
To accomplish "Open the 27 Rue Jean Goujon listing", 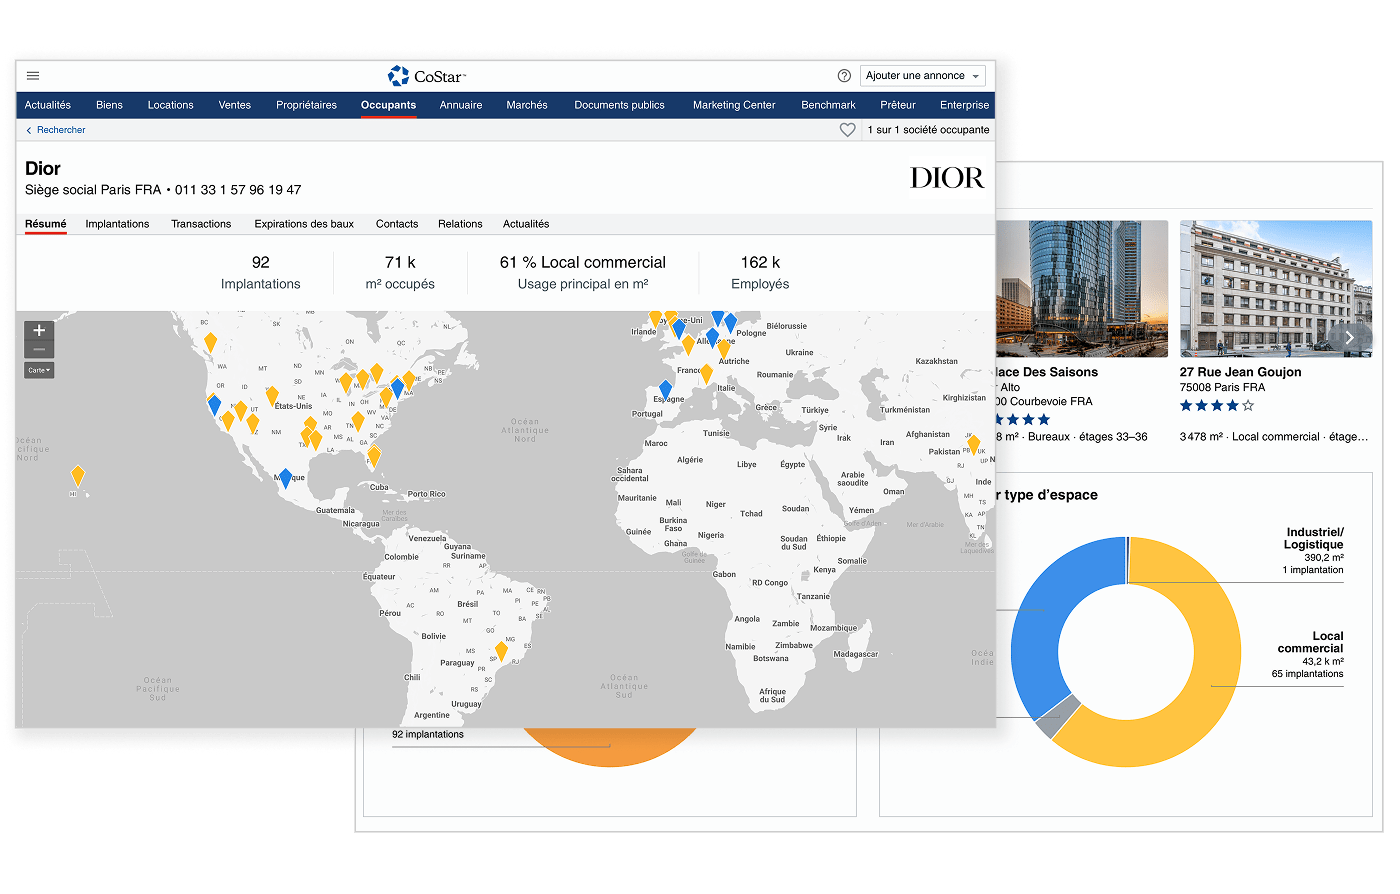I will (x=1240, y=372).
